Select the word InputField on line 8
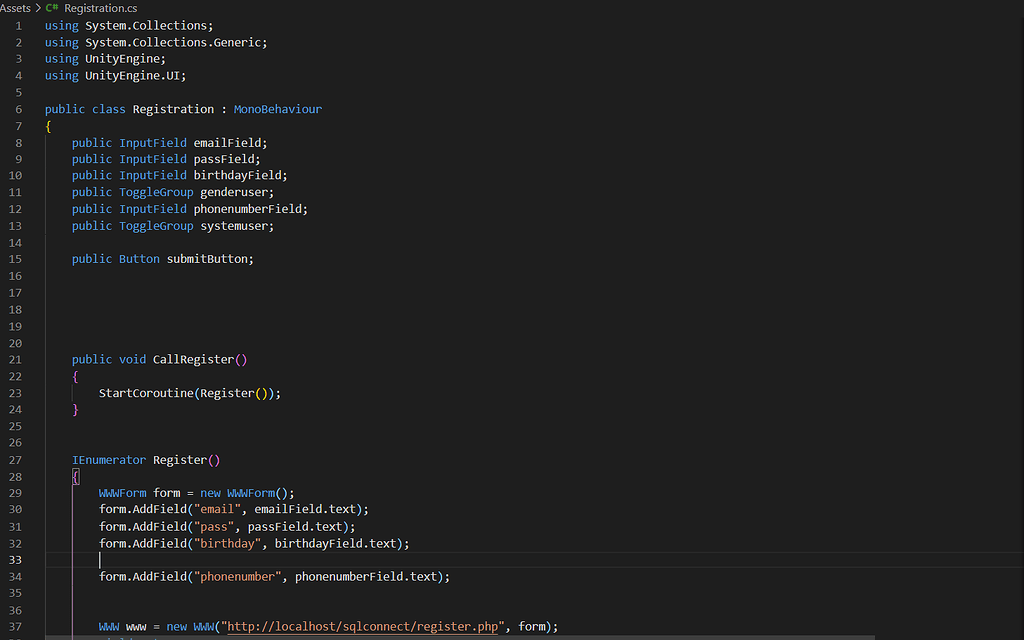 click(152, 142)
